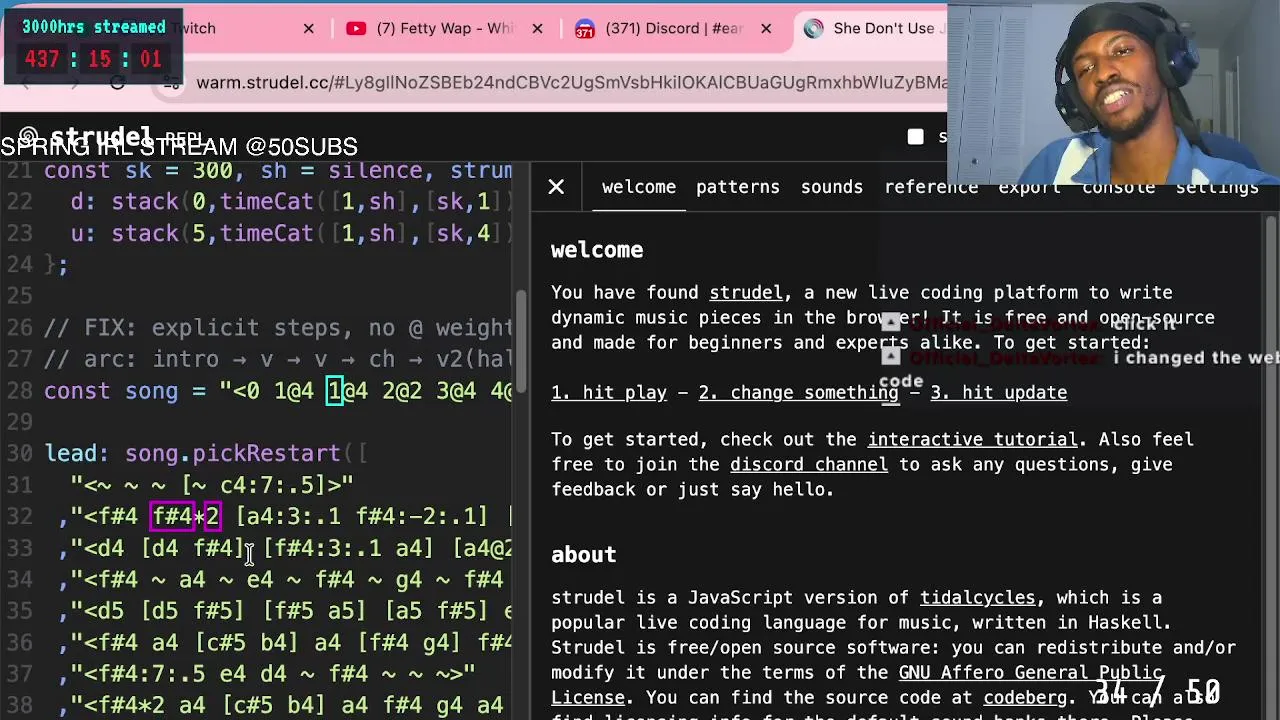Open the site information icon in address bar
1280x720 pixels.
coord(172,82)
